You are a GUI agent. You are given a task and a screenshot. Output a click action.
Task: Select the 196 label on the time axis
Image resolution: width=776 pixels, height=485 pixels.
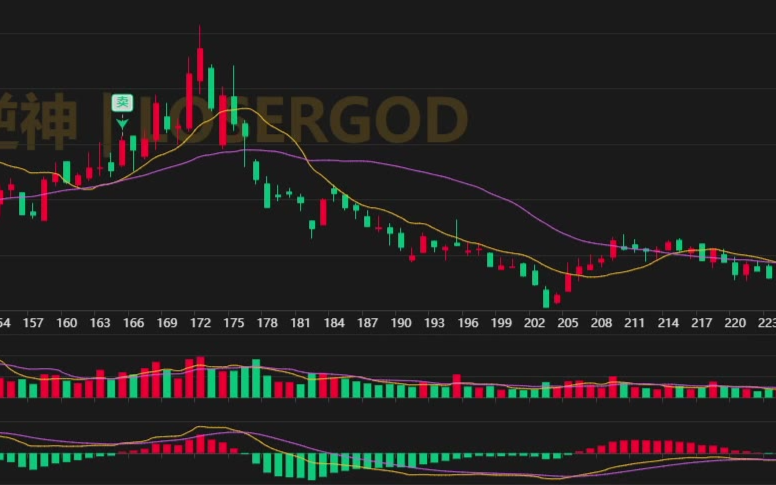coord(468,323)
